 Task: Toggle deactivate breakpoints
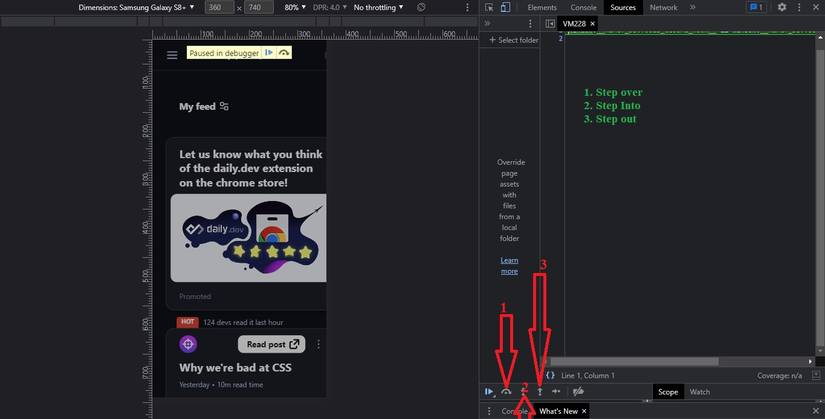(578, 392)
